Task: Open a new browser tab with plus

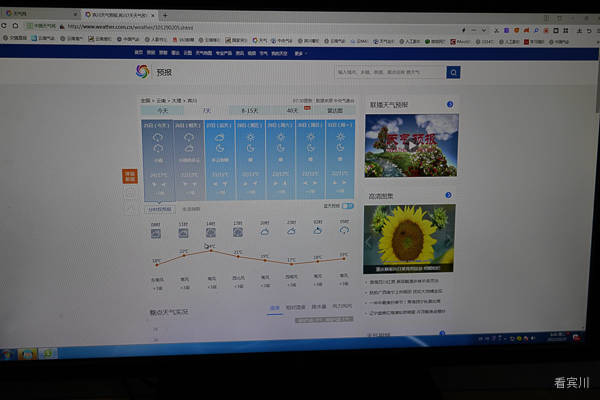Action: [165, 16]
